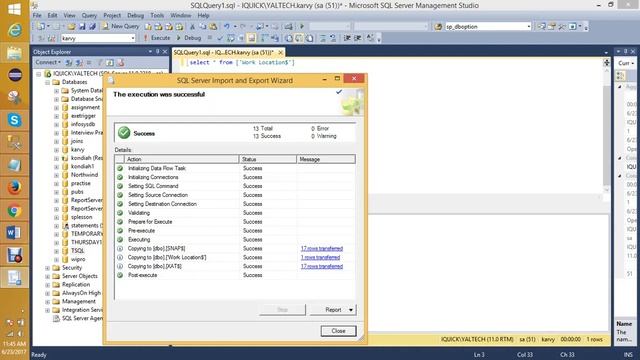Screen dimensions: 640x360
Task: Click the Close button in wizard
Action: tap(338, 331)
